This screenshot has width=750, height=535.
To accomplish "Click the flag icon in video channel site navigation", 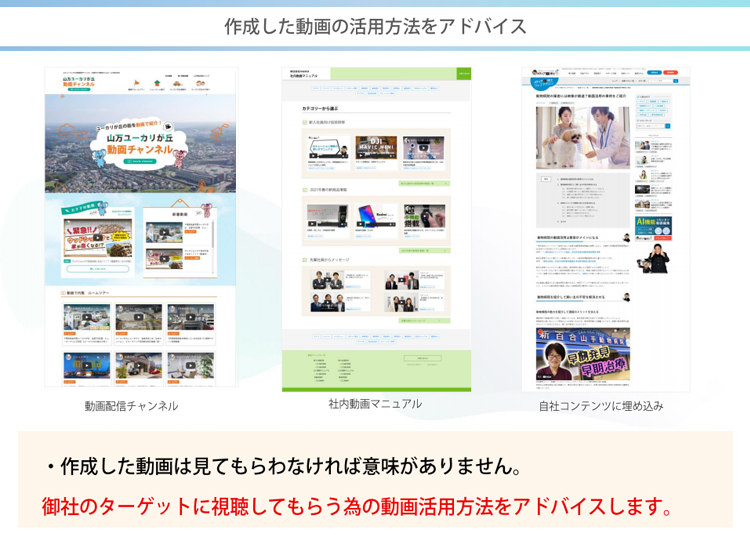I will coord(136,83).
